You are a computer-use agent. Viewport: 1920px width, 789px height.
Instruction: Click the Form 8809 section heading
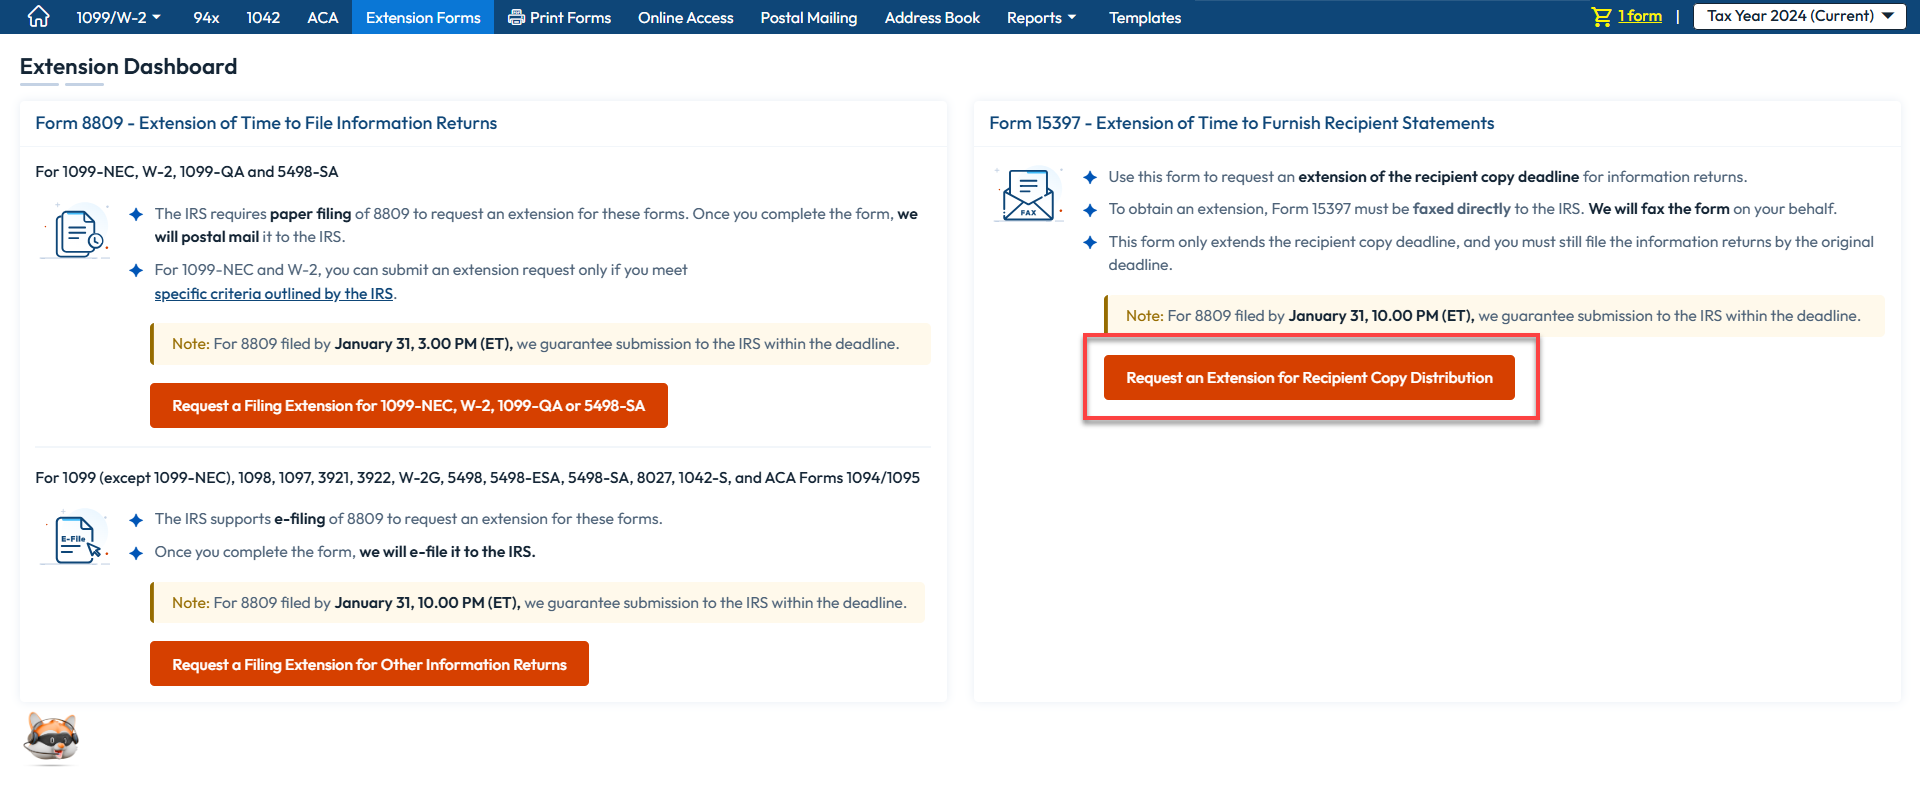click(x=266, y=123)
